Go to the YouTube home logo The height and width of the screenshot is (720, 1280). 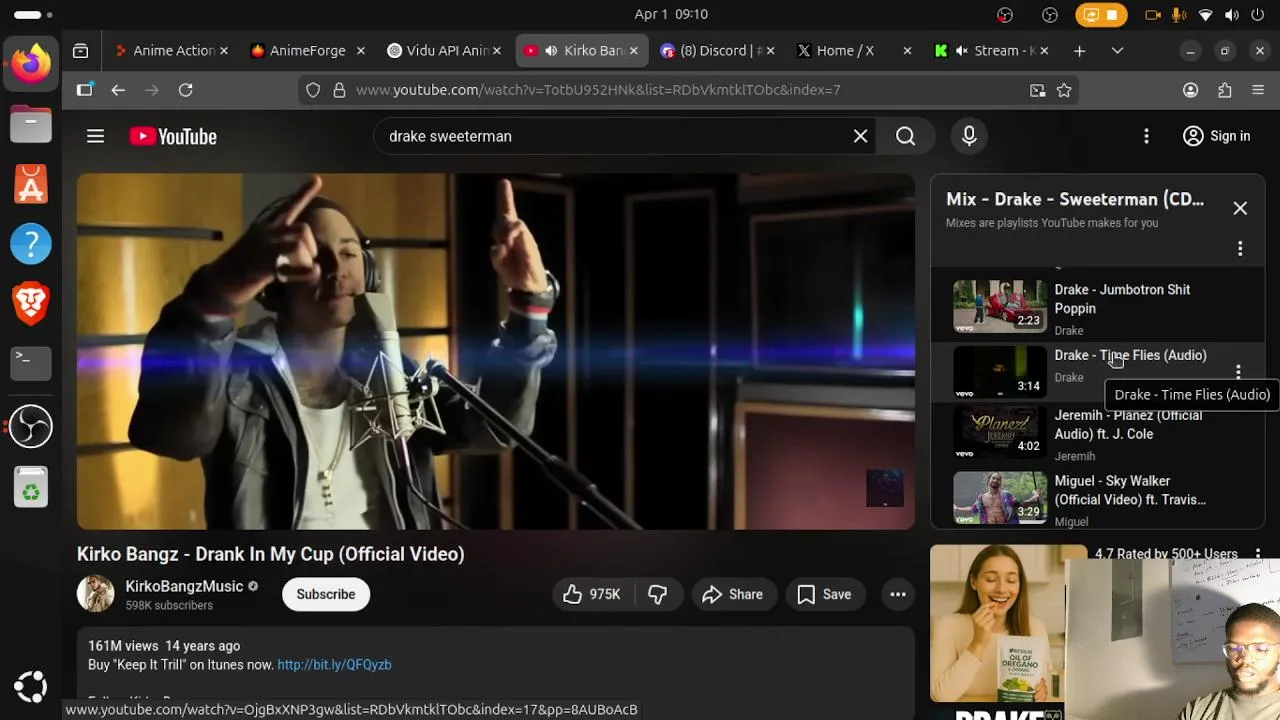[x=173, y=136]
